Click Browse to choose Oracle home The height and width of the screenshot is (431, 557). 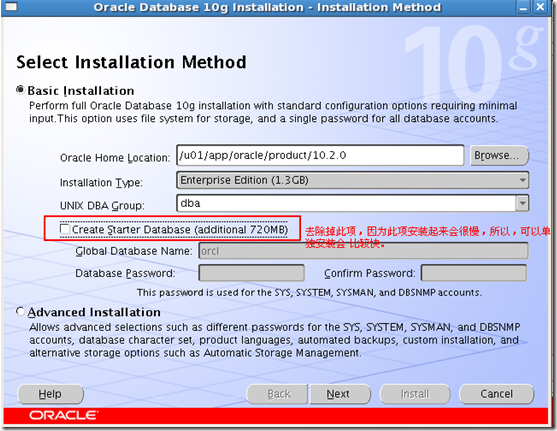coord(499,155)
